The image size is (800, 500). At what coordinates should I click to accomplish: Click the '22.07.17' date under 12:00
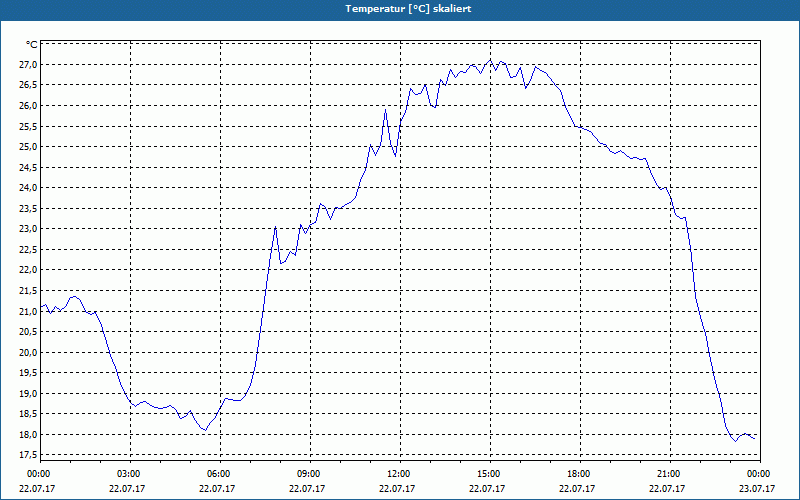397,488
